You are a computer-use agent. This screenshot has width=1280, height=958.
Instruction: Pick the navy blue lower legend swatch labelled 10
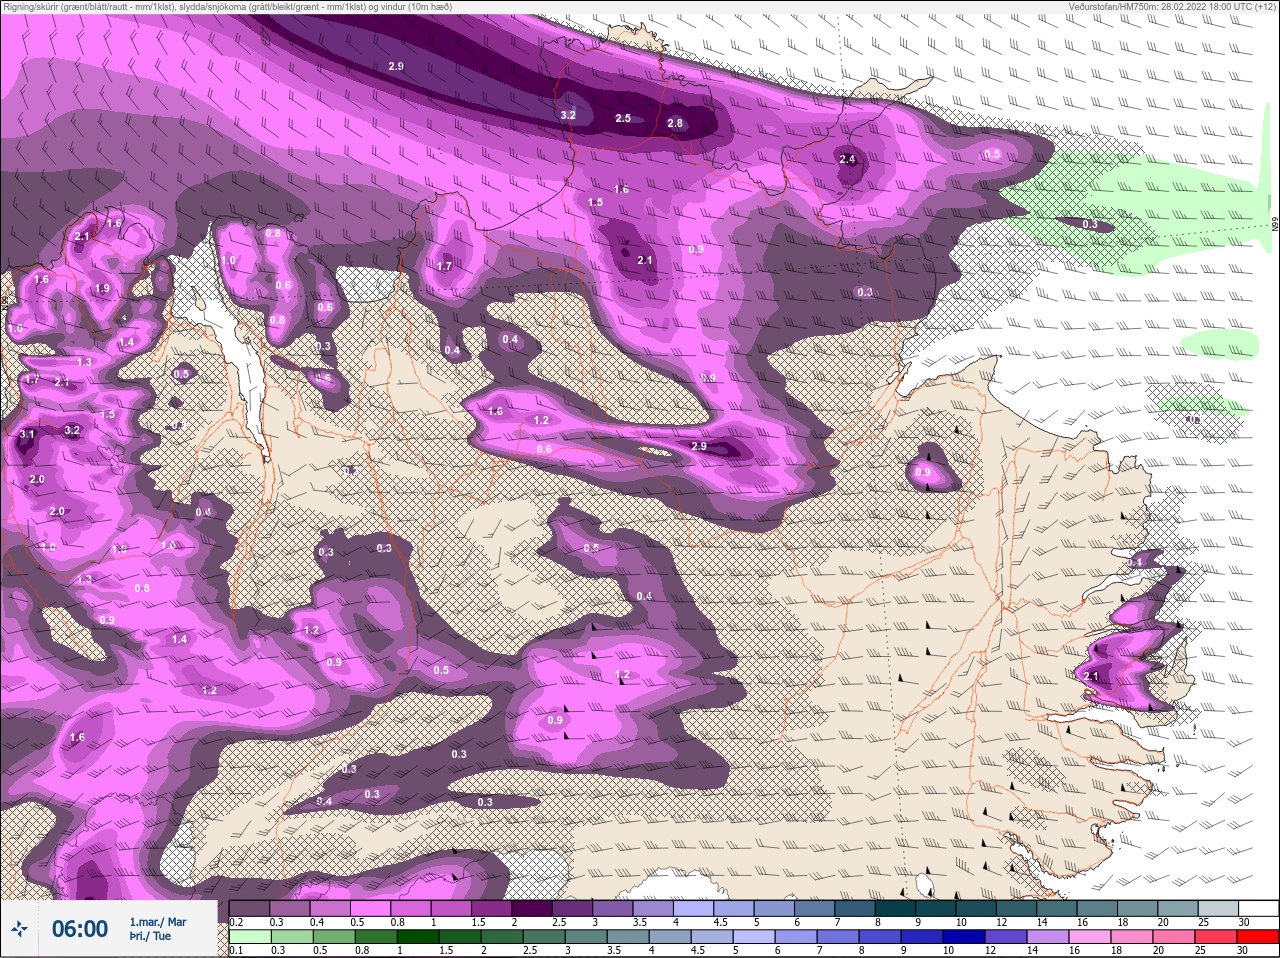964,936
